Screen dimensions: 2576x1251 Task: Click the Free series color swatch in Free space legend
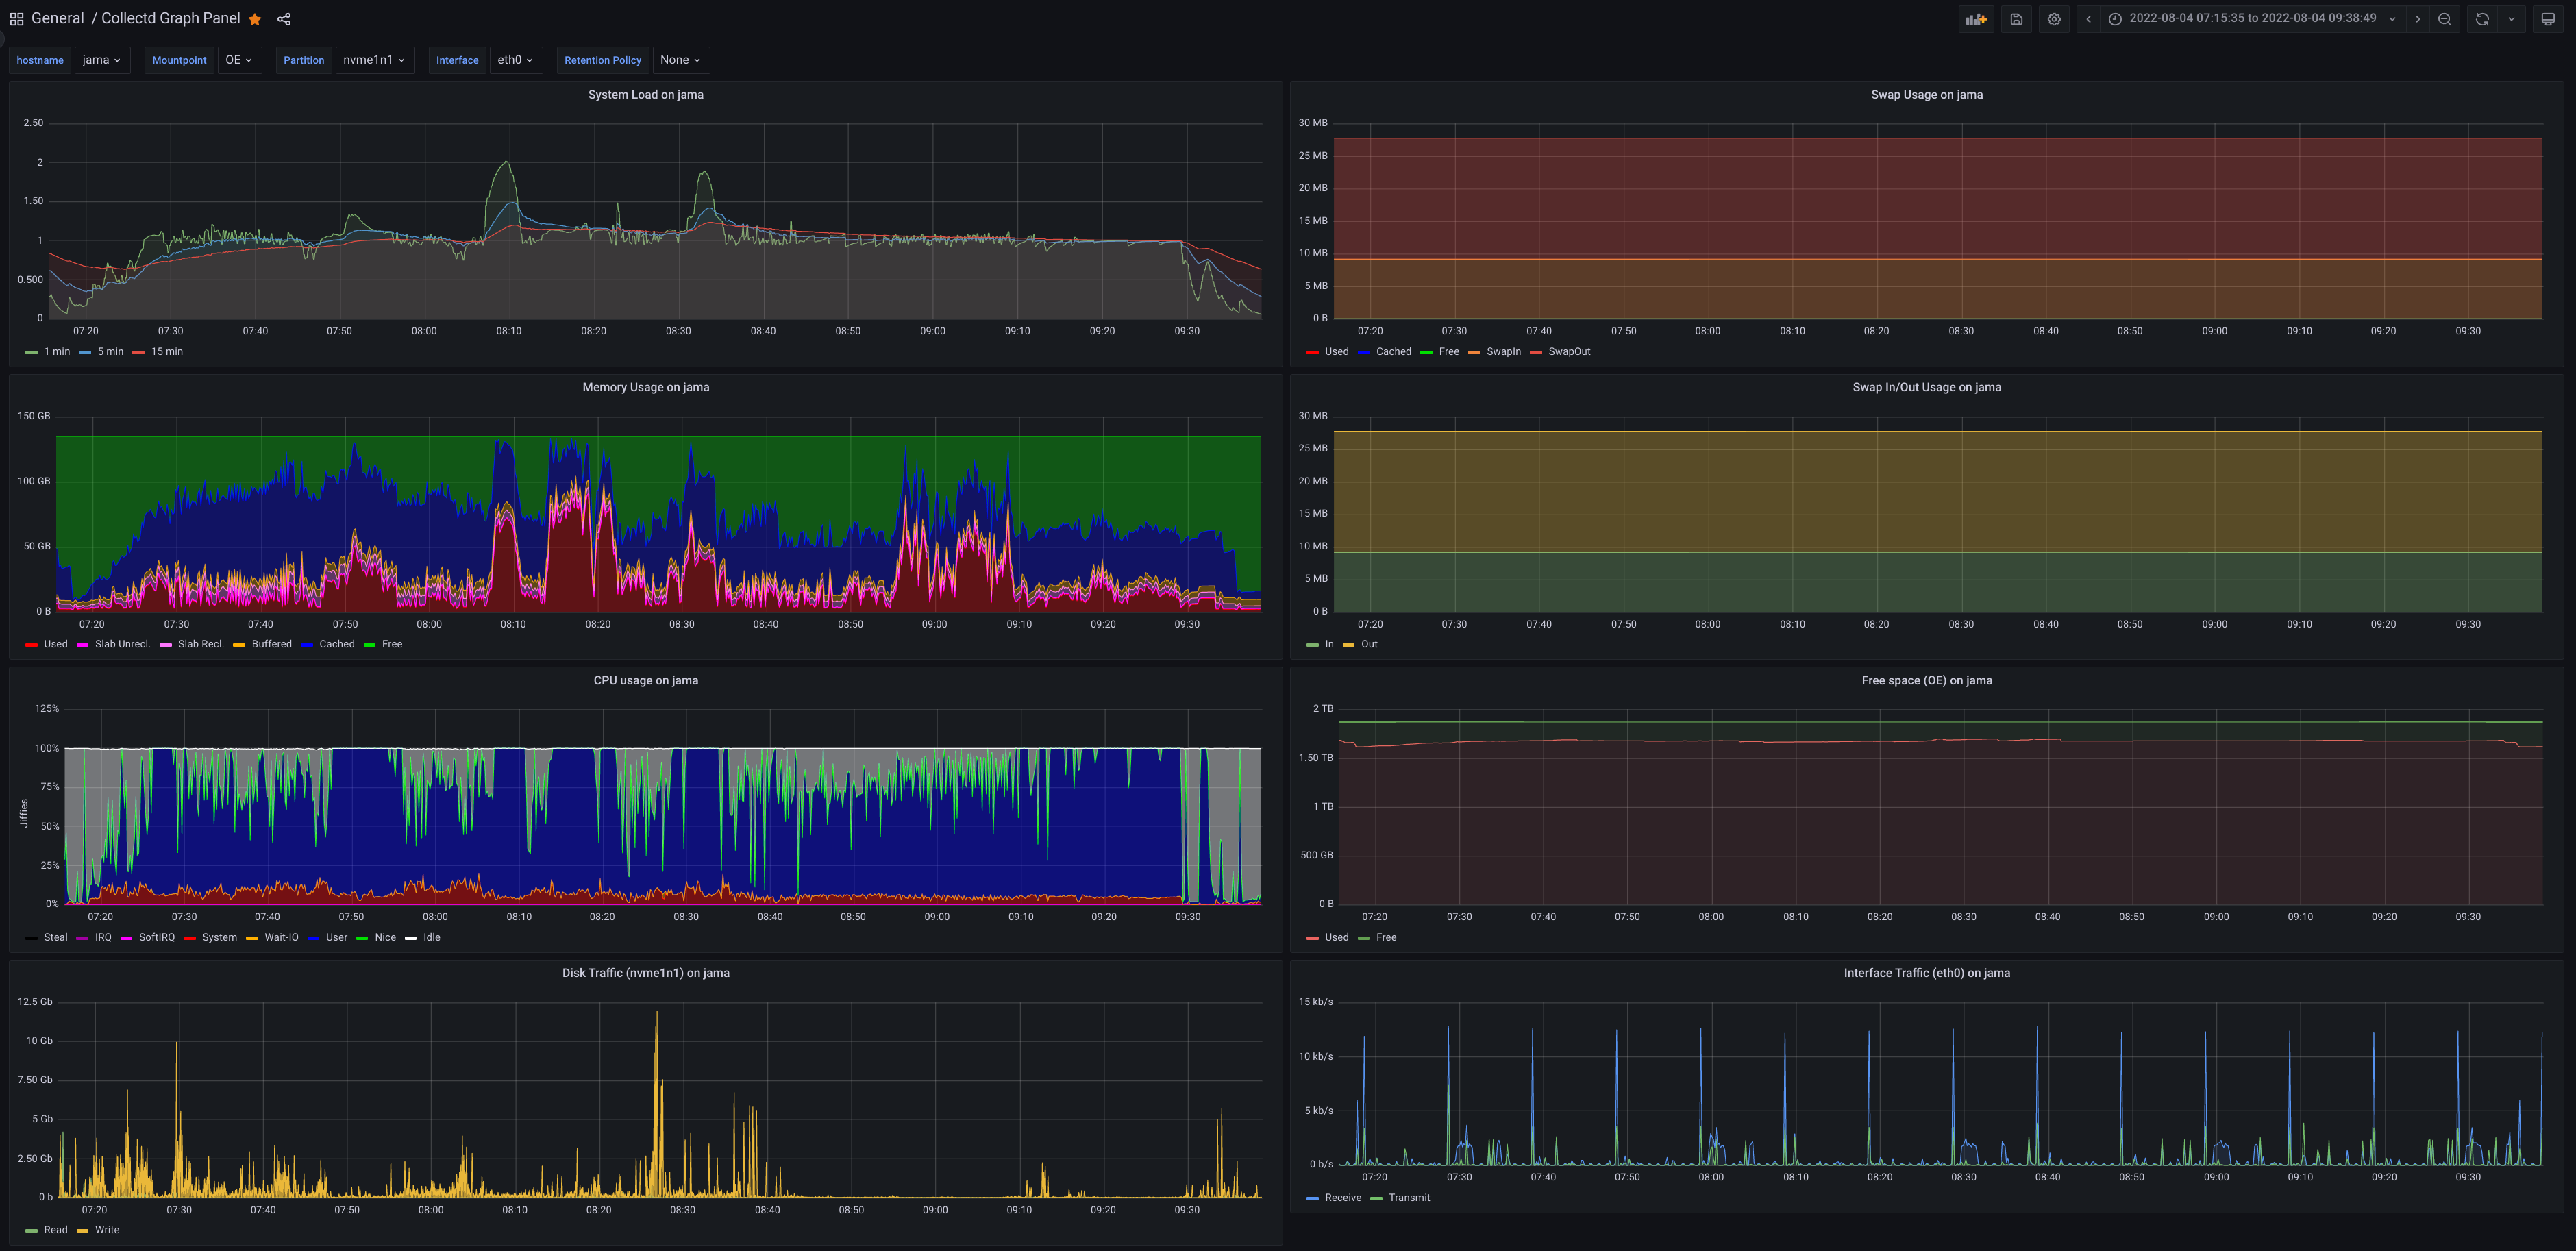[x=1364, y=938]
